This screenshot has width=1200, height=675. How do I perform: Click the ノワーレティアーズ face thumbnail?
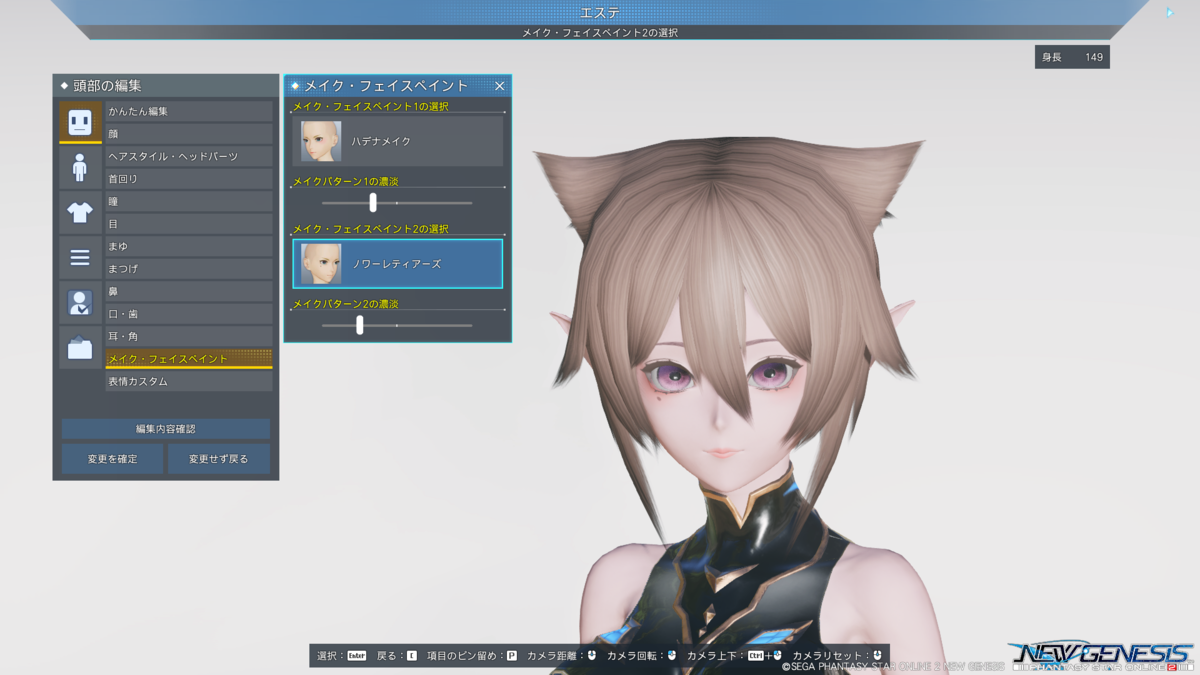(x=321, y=264)
